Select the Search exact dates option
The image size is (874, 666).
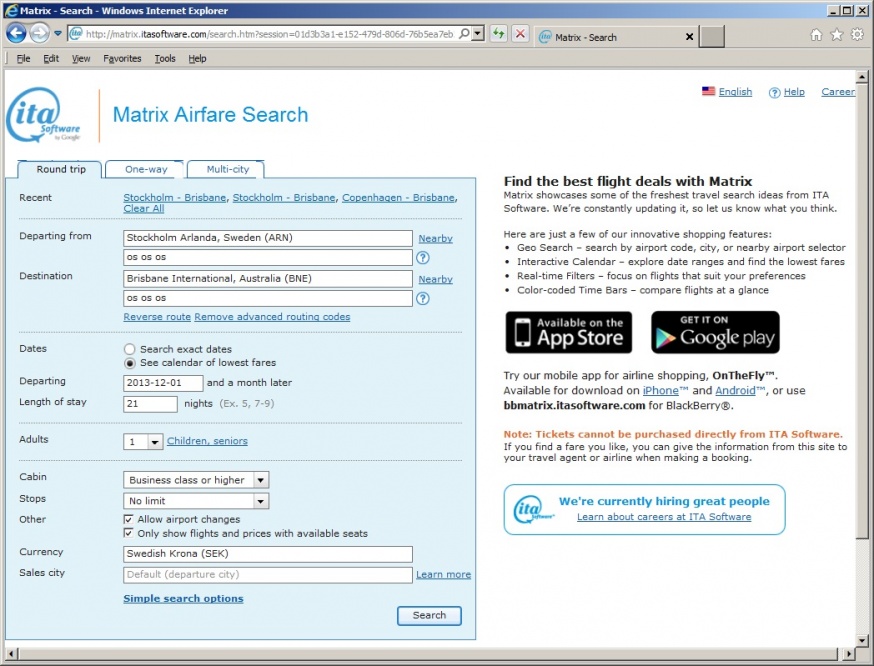tap(130, 349)
